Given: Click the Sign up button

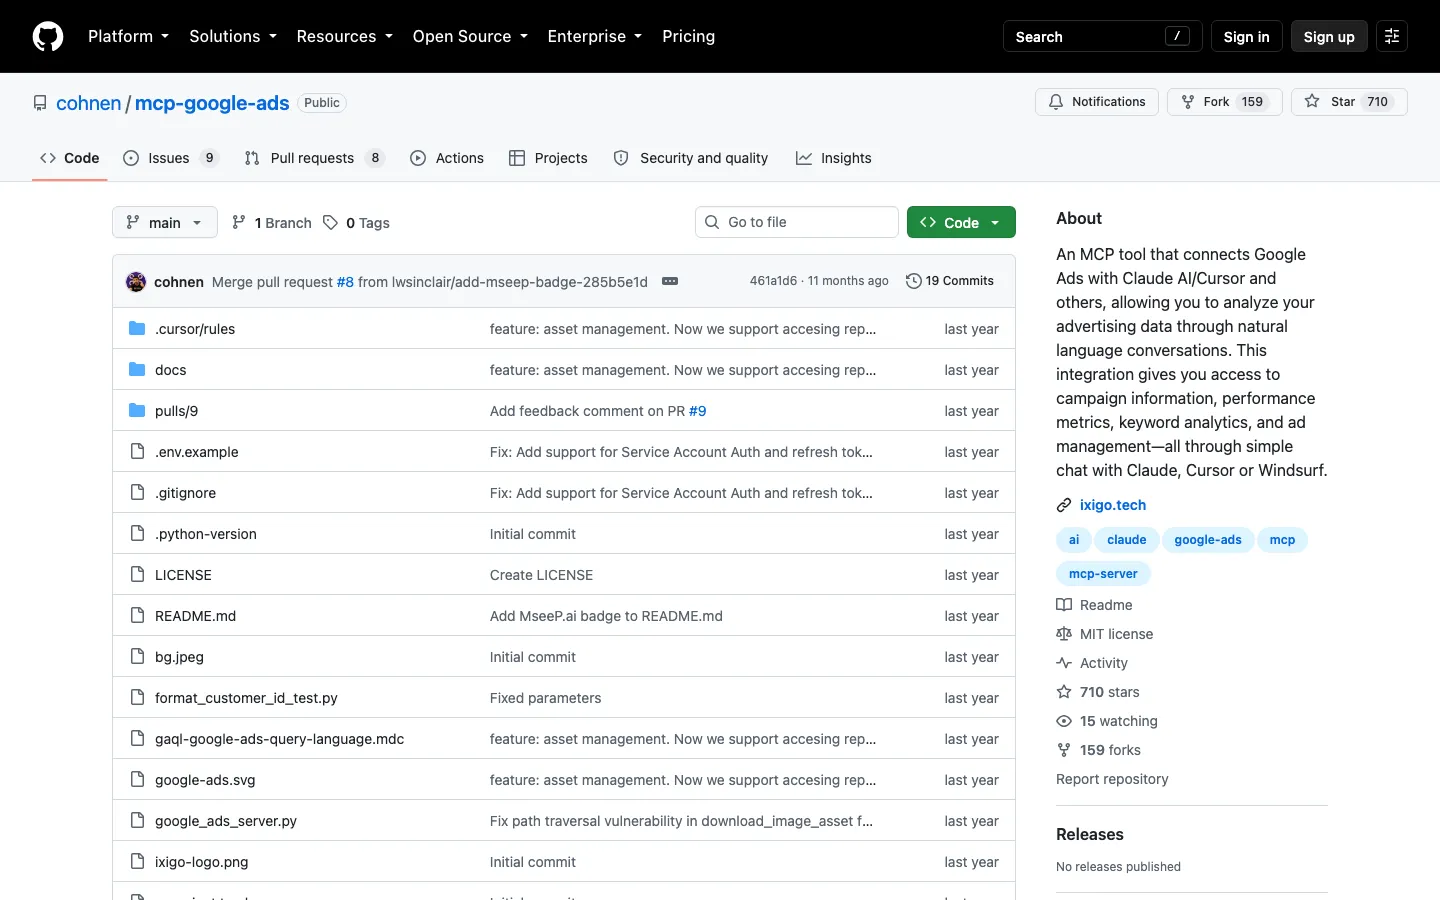Looking at the screenshot, I should click(1329, 36).
